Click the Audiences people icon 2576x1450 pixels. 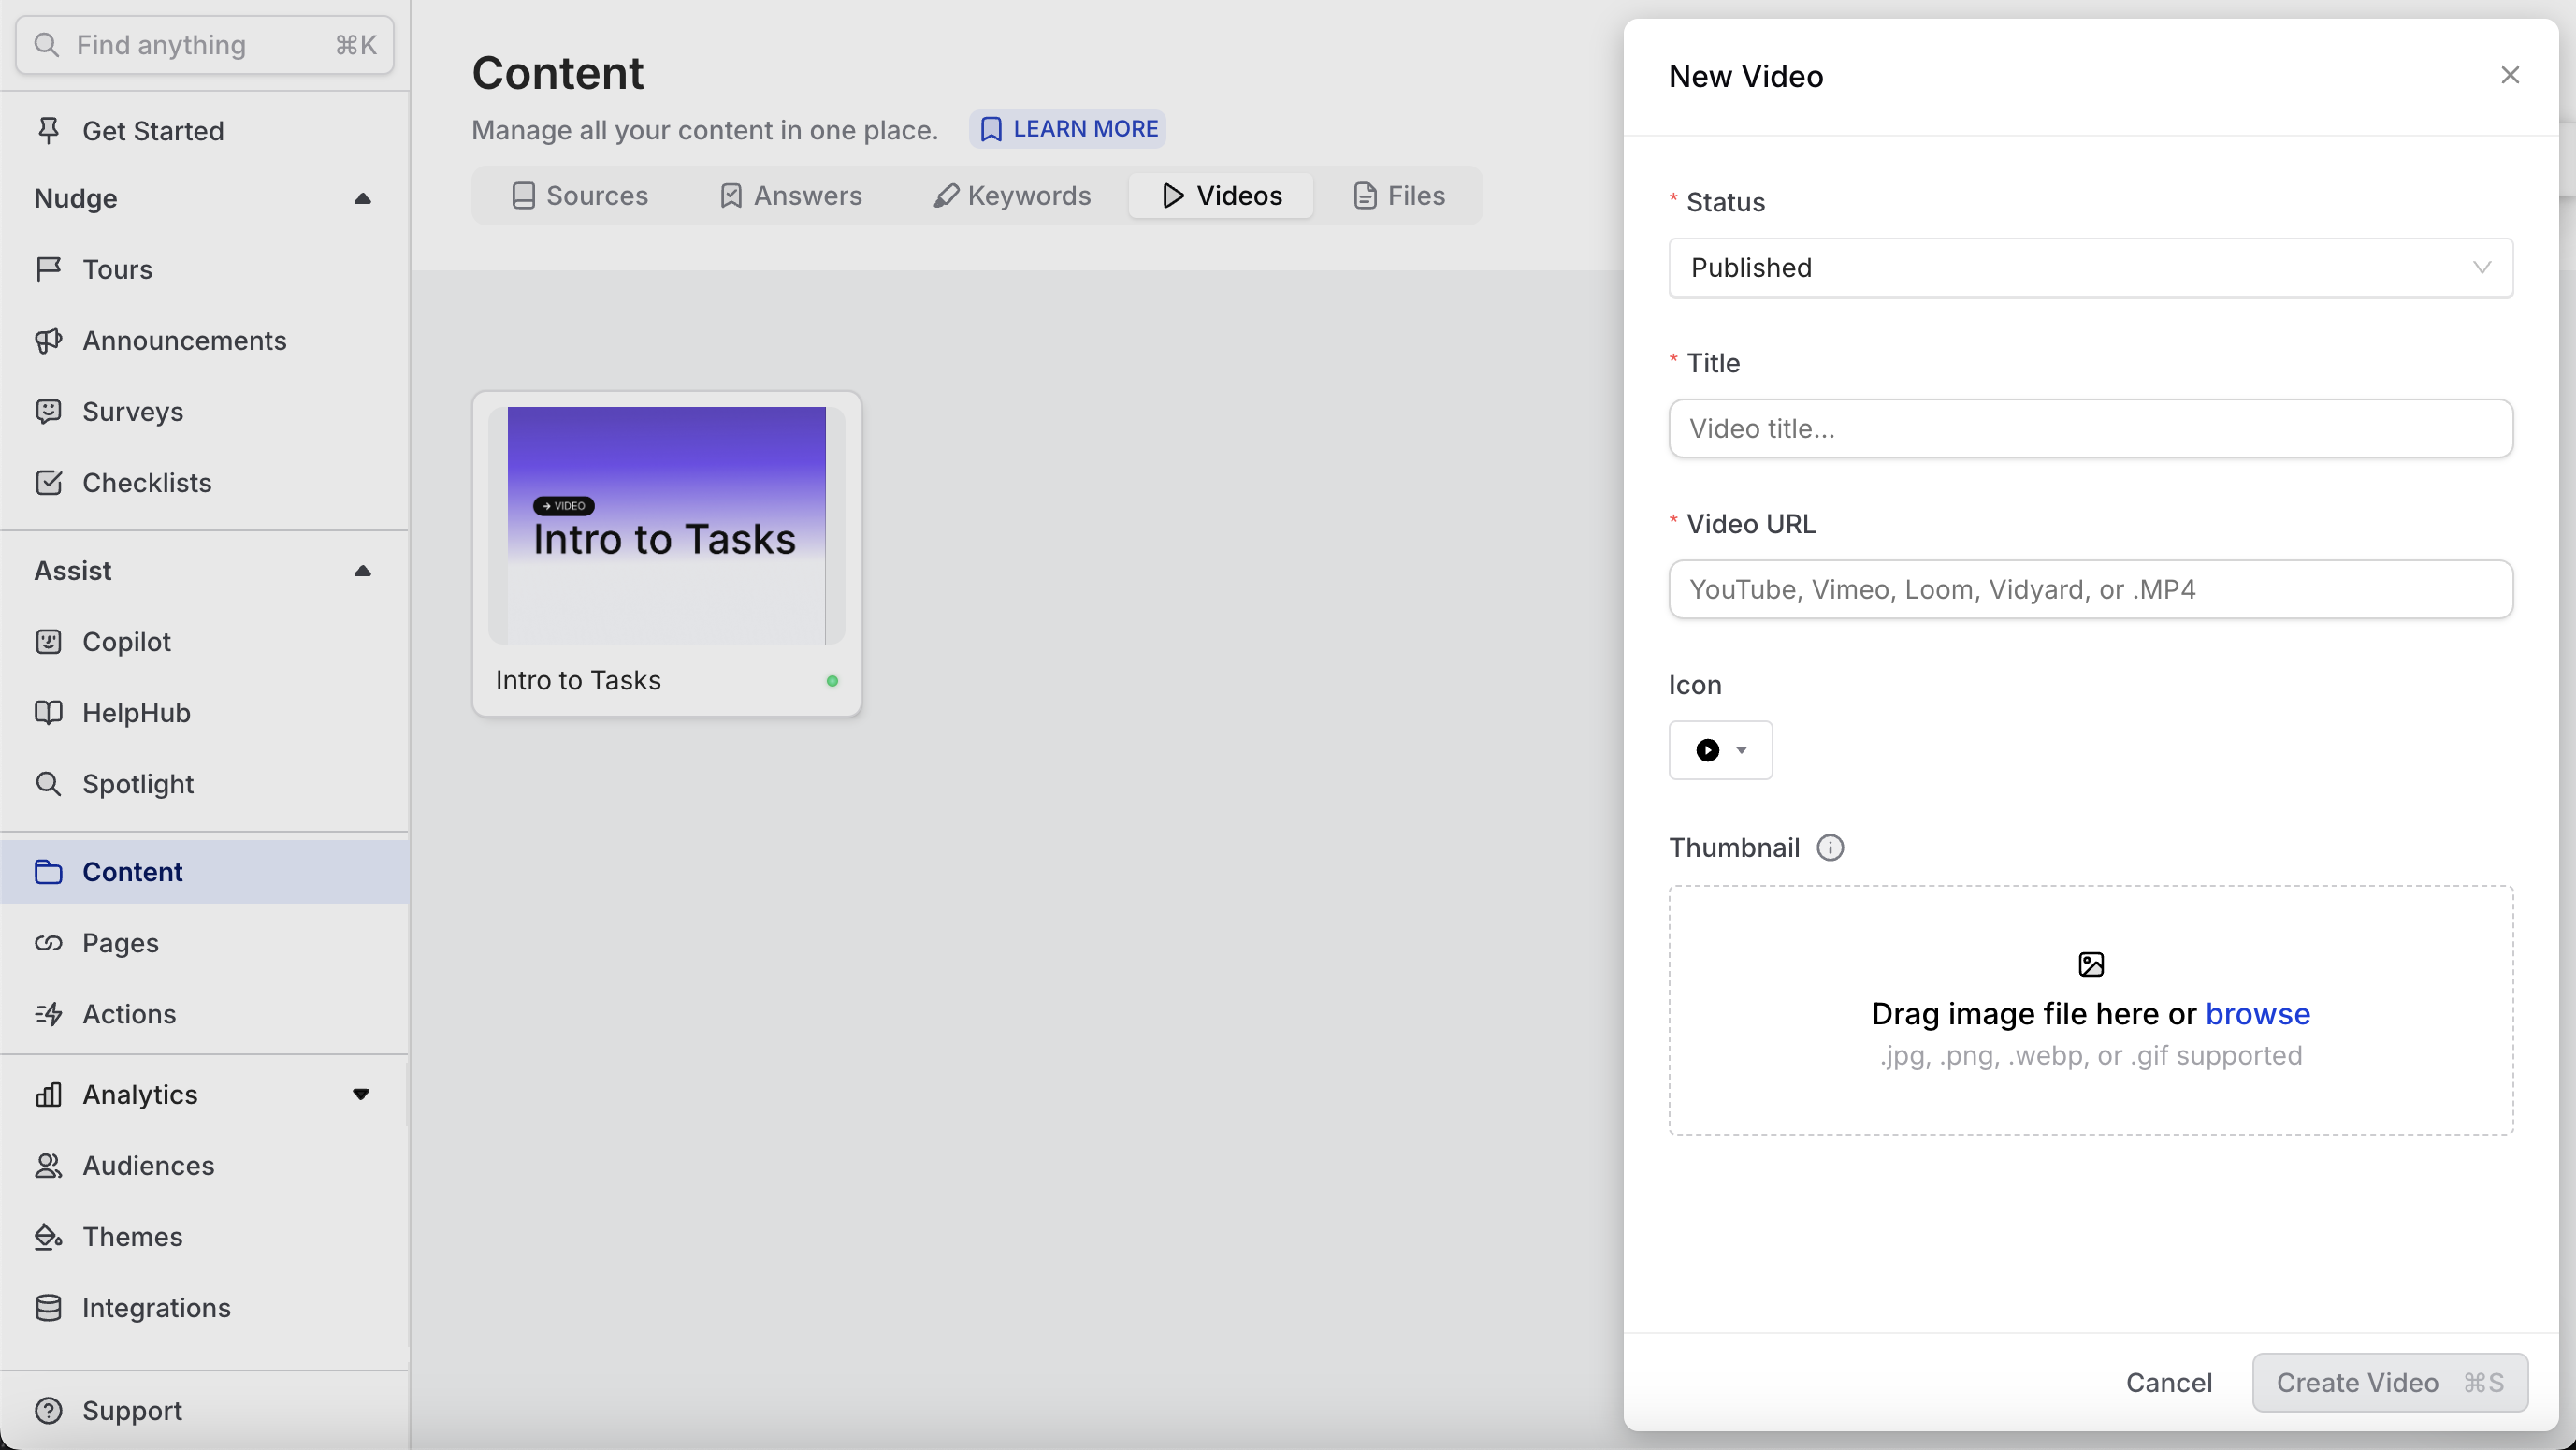(48, 1165)
